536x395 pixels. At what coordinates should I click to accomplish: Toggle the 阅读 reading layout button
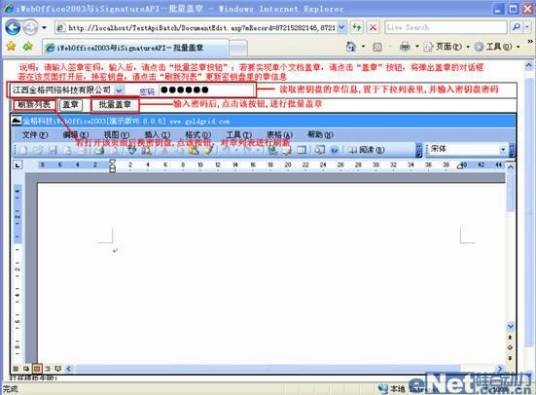[x=366, y=150]
